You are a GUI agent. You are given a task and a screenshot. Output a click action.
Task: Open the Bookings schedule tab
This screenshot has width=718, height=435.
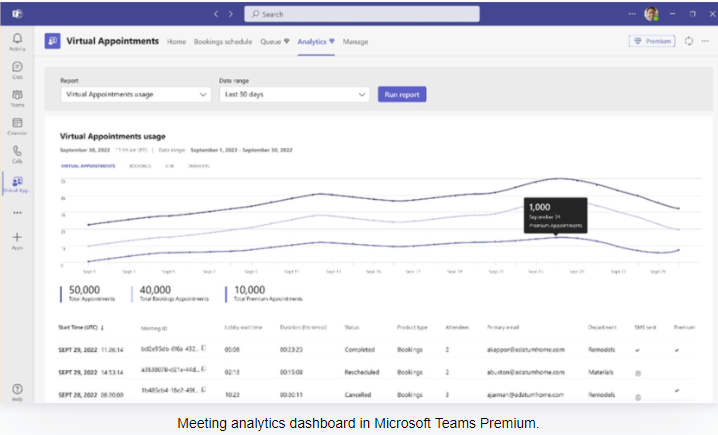coord(223,42)
